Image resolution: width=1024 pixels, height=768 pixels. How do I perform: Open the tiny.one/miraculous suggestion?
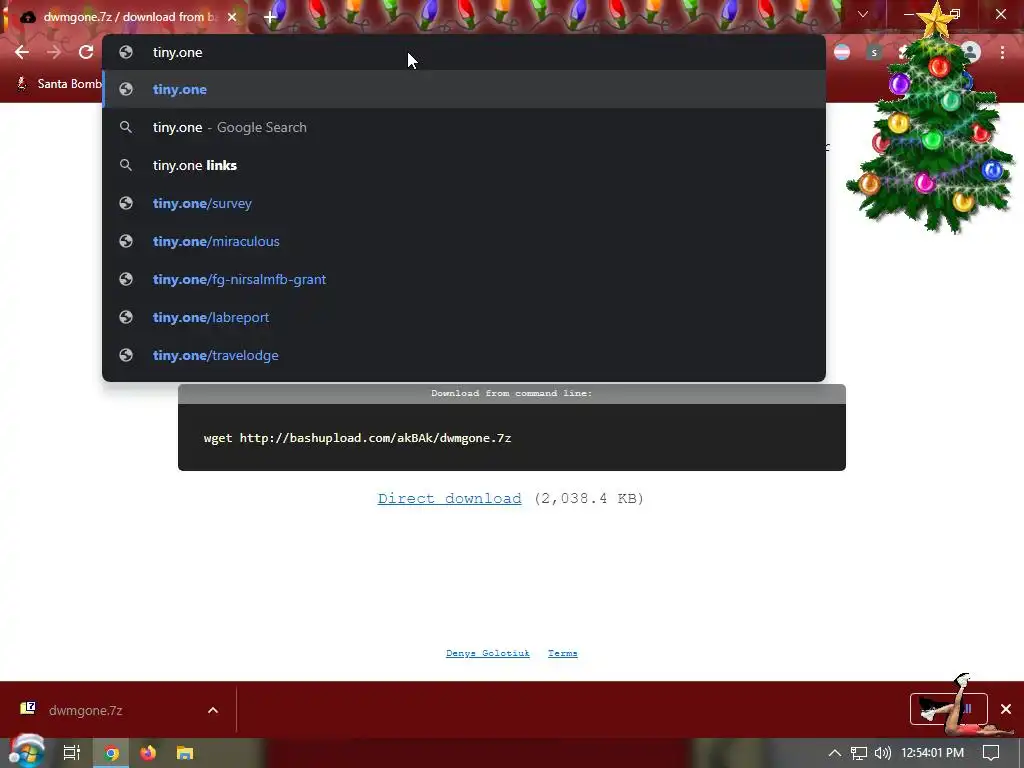pos(464,241)
